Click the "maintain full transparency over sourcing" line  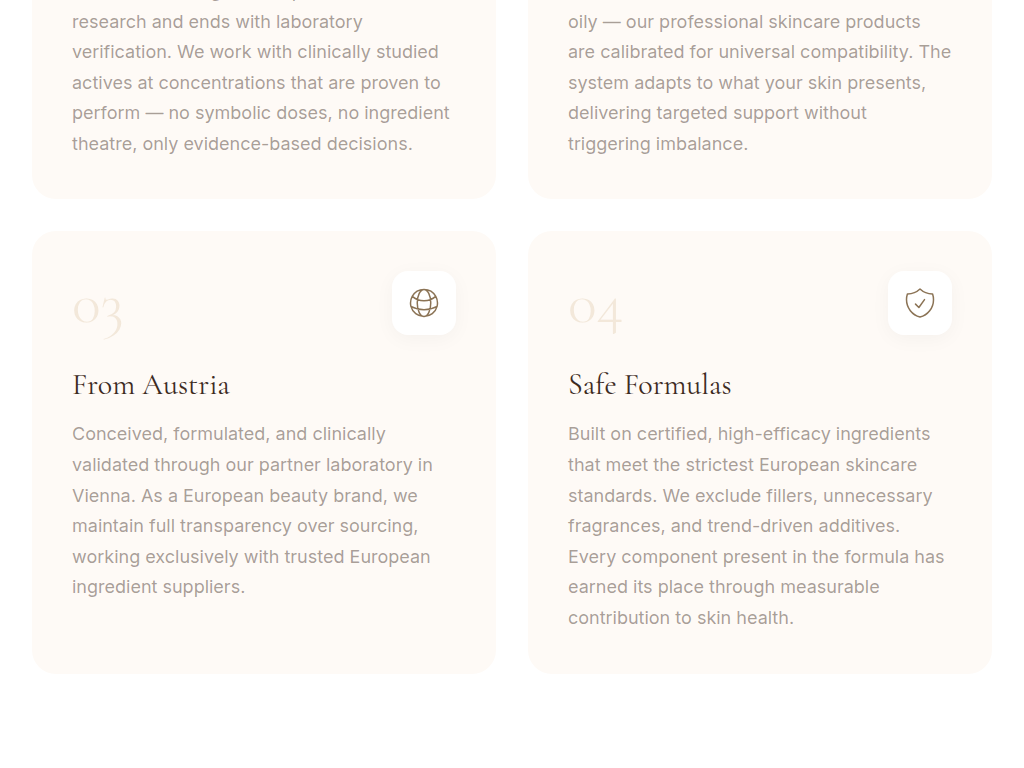[x=245, y=526]
